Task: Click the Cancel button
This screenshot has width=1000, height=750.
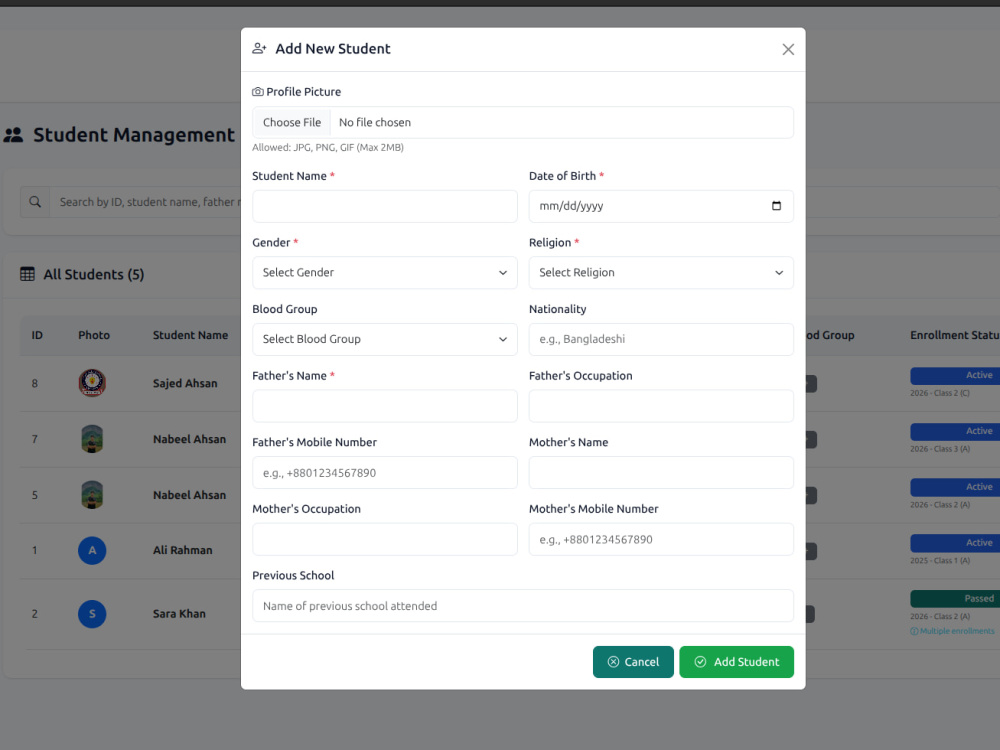Action: 633,662
